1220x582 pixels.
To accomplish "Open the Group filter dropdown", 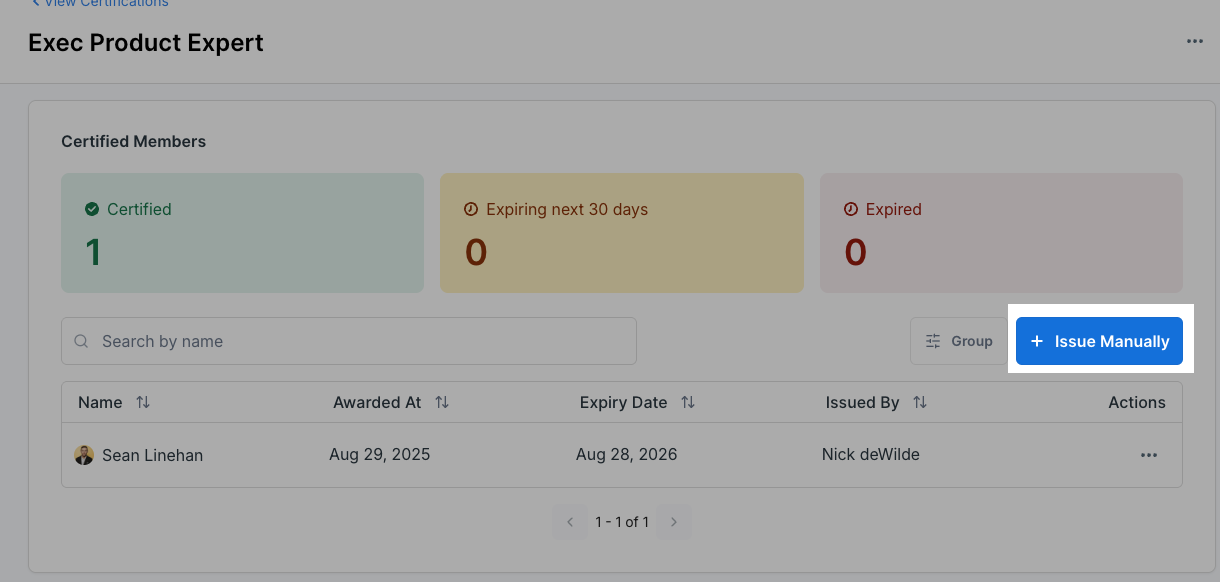I will (958, 341).
